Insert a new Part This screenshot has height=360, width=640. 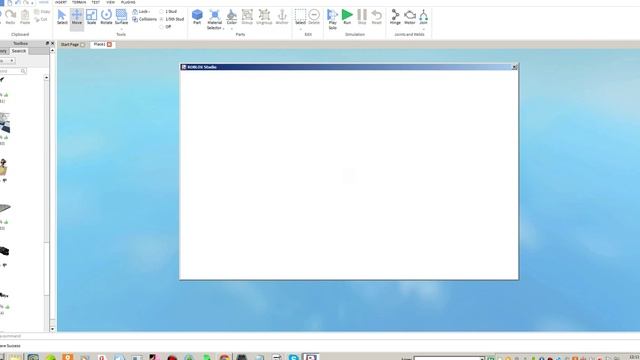[x=197, y=17]
